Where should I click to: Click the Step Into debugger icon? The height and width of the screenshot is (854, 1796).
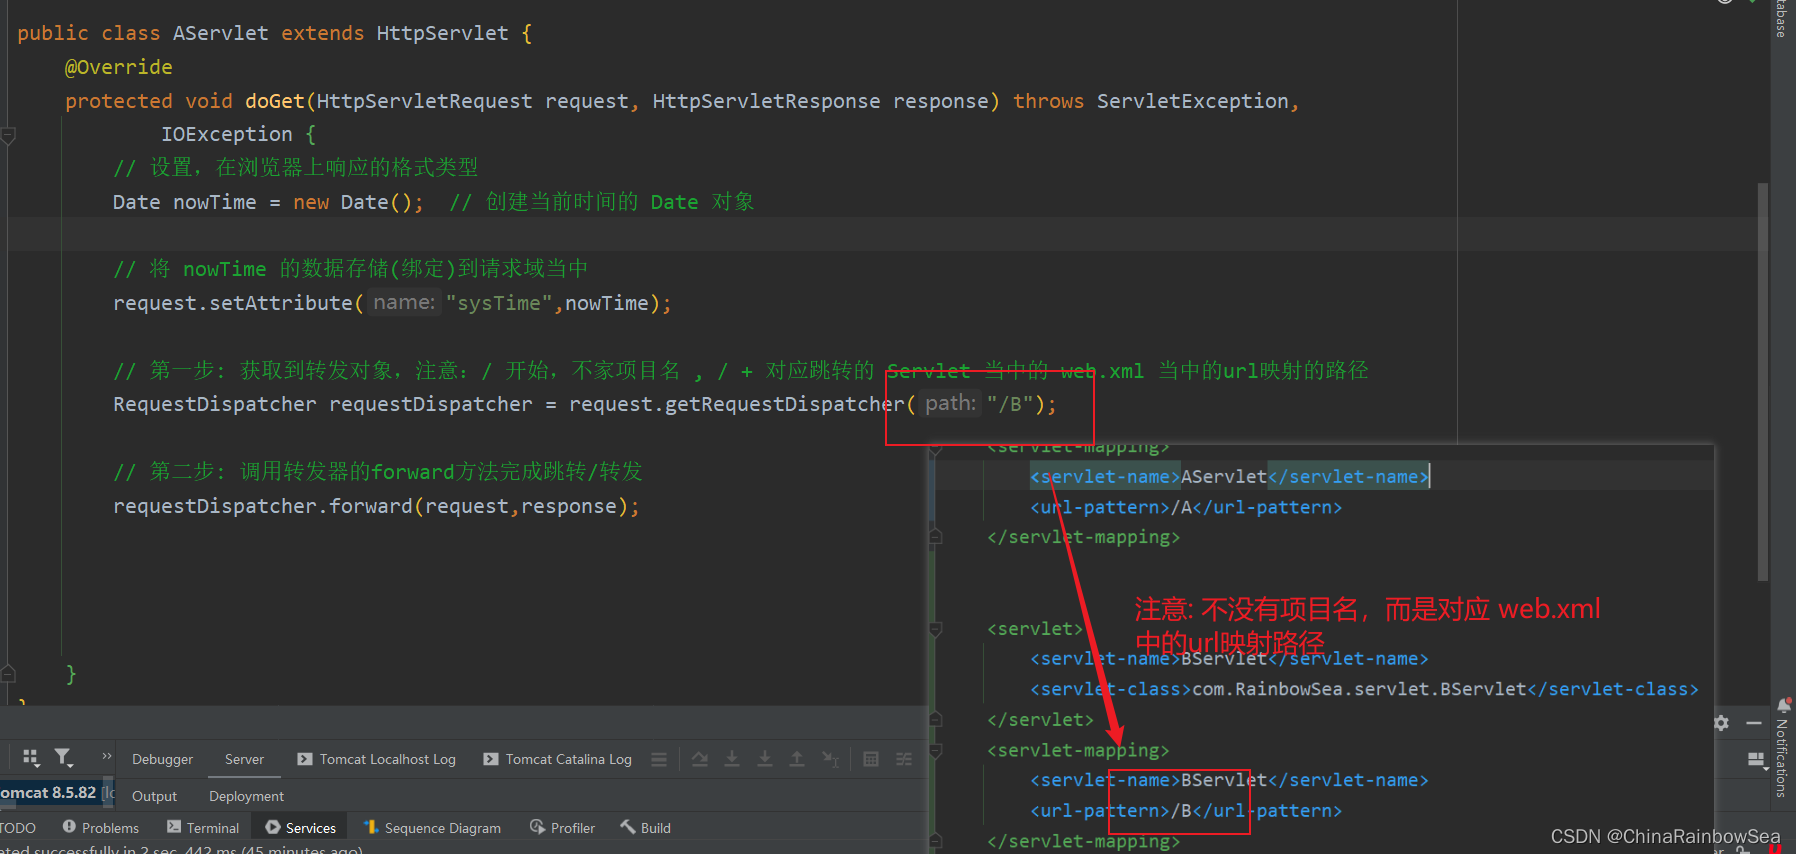(765, 759)
